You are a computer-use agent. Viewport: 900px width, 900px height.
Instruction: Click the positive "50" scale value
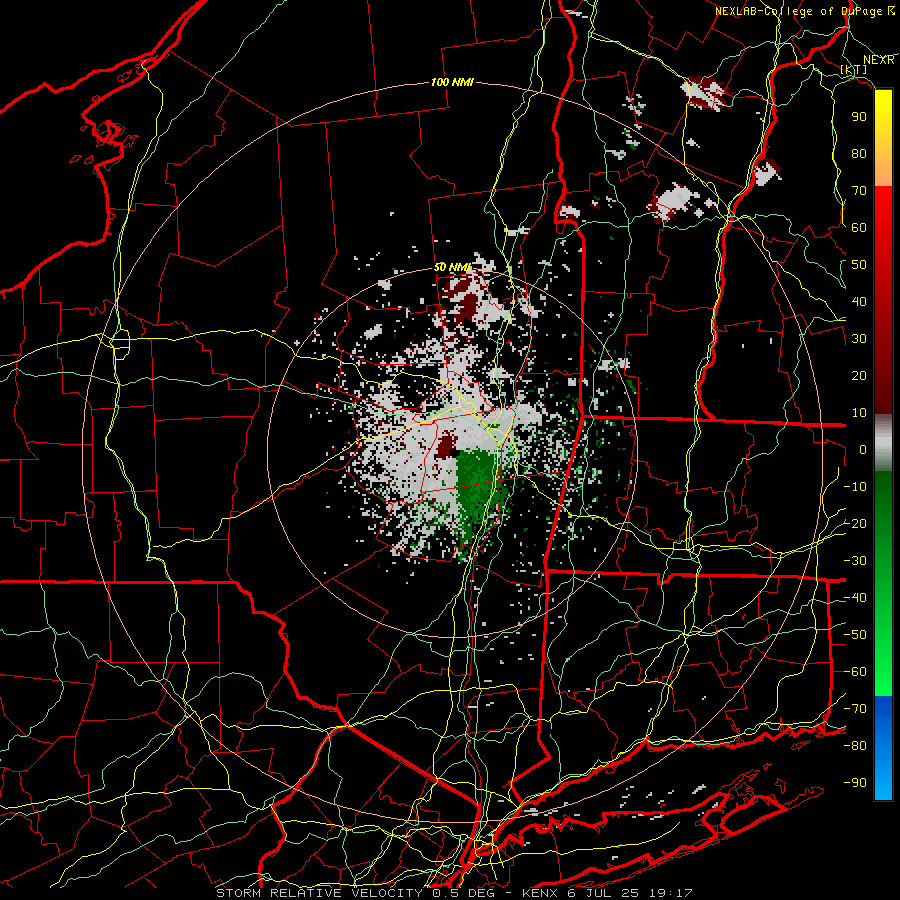pyautogui.click(x=859, y=265)
